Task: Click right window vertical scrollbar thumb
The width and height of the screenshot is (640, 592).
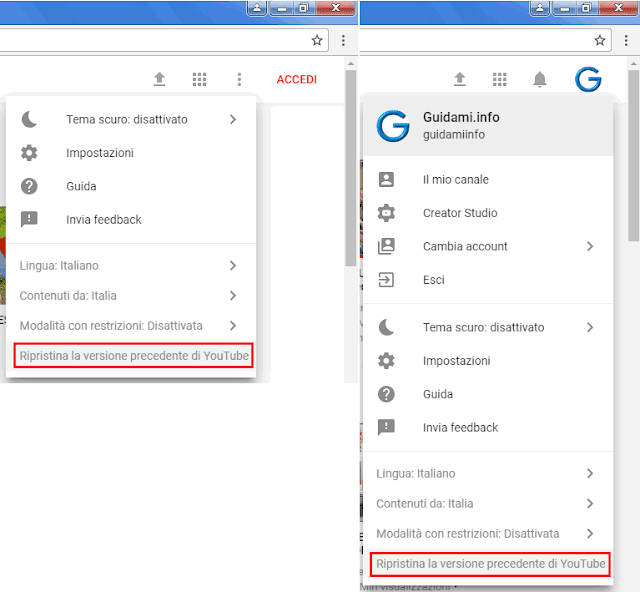Action: click(x=633, y=156)
